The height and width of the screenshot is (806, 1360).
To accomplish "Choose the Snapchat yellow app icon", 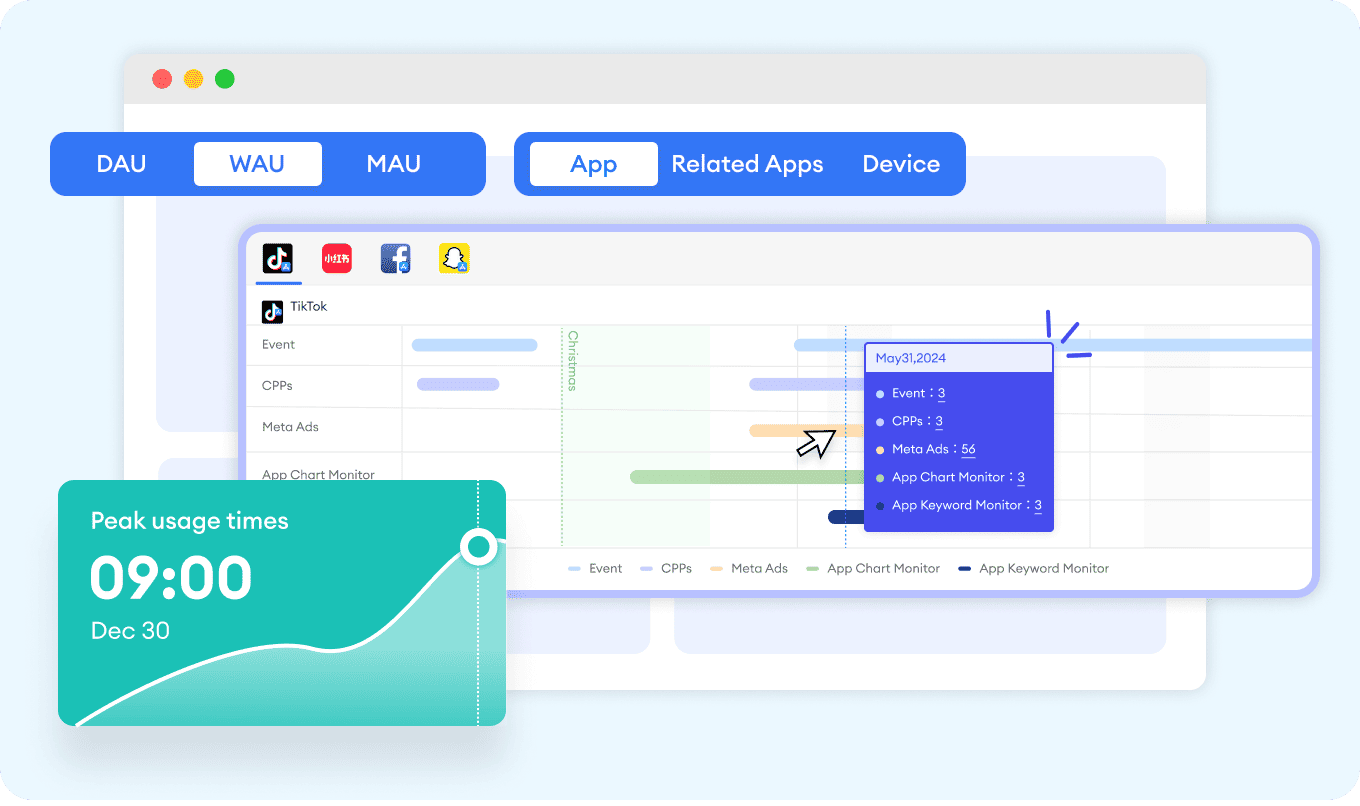I will coord(454,259).
